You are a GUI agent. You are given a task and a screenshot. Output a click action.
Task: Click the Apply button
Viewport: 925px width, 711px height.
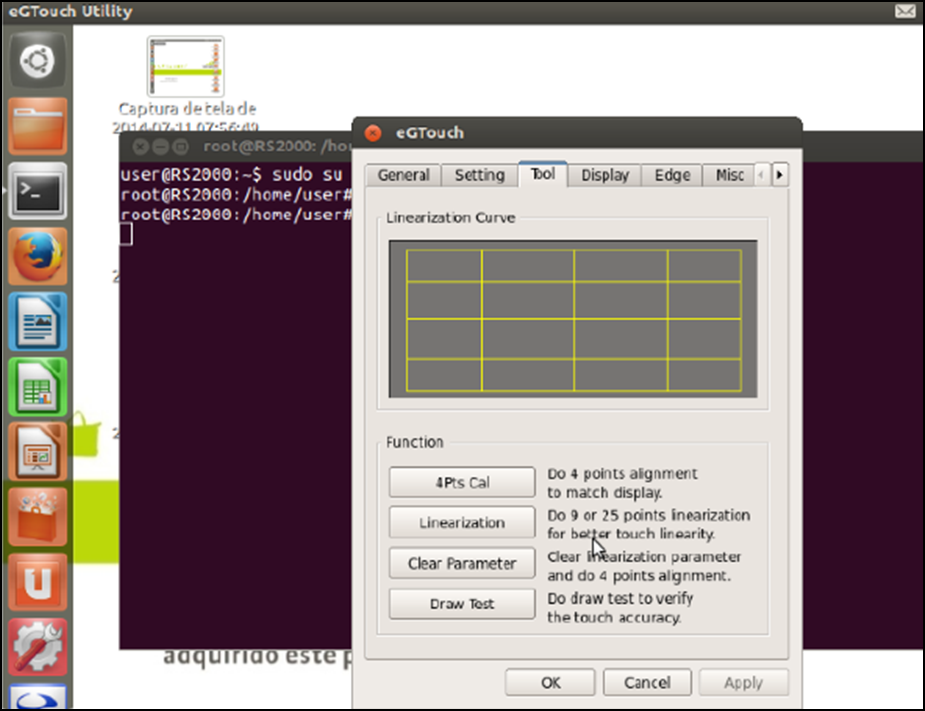[x=743, y=683]
